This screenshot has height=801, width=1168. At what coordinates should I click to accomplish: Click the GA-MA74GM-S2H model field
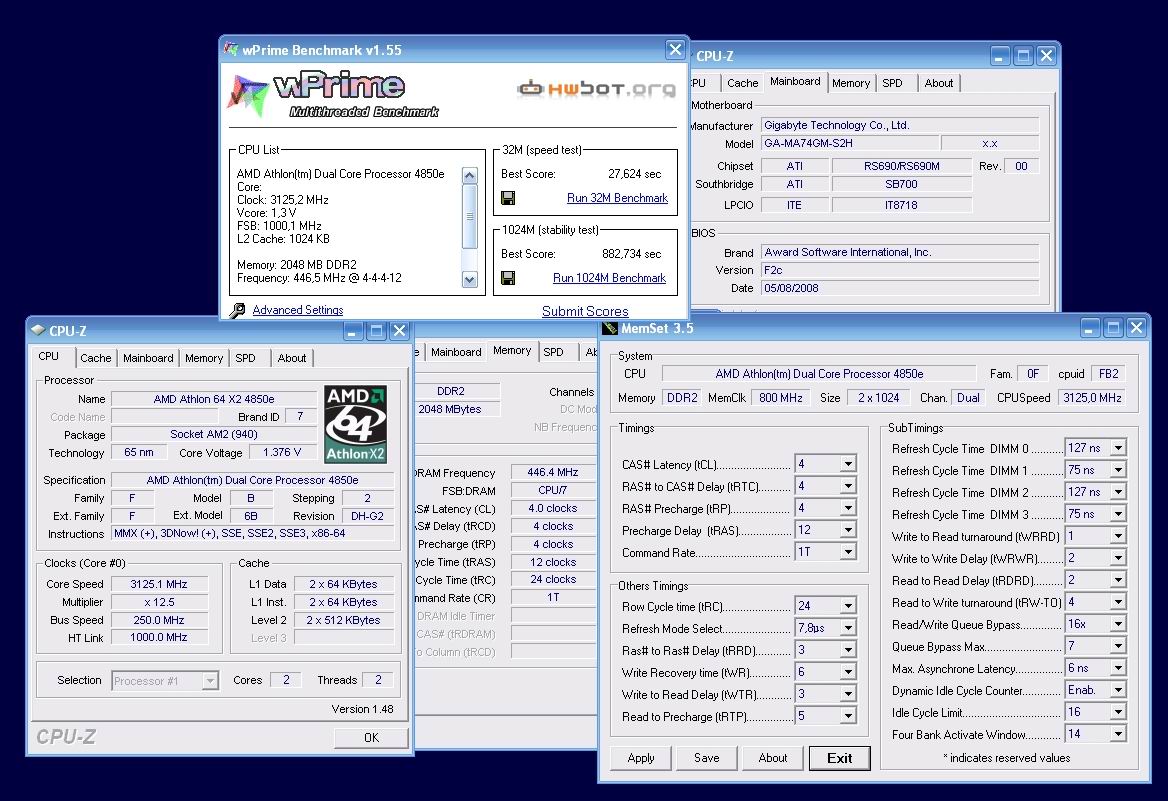coord(848,143)
